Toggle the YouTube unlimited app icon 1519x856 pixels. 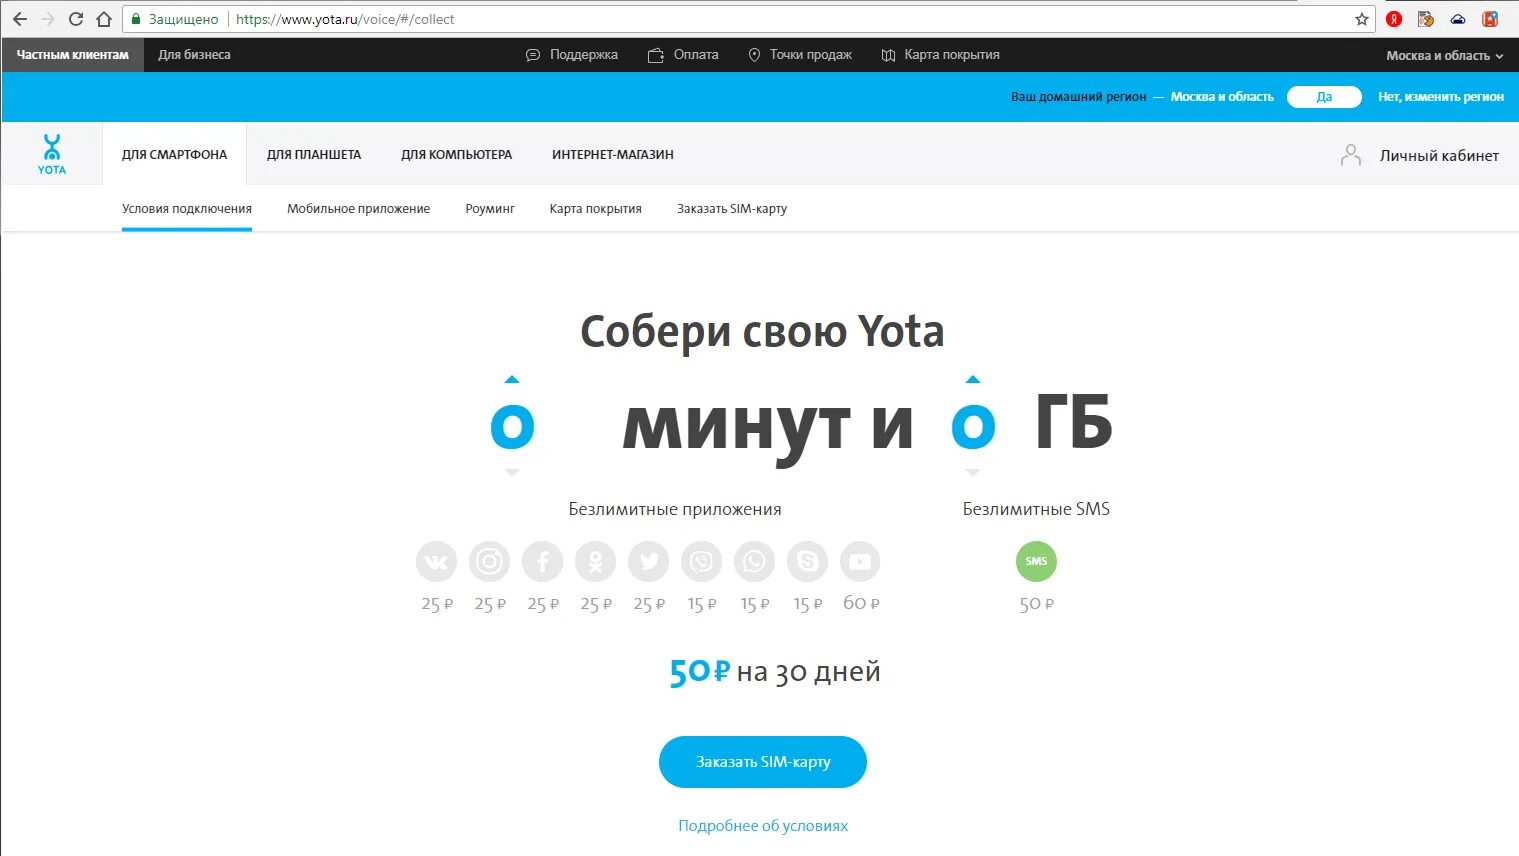pos(860,561)
